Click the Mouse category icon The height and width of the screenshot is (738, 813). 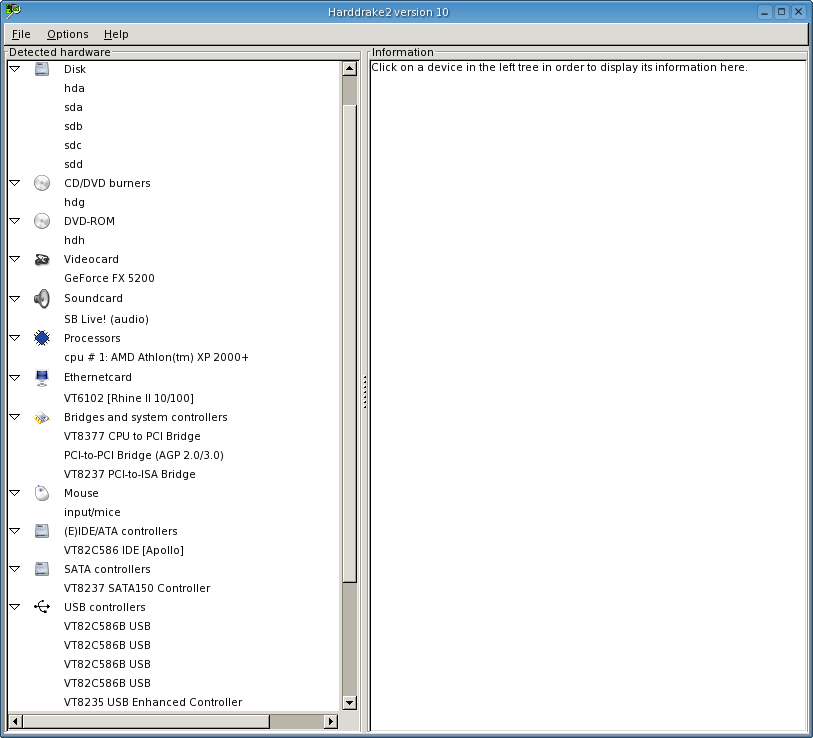click(41, 493)
